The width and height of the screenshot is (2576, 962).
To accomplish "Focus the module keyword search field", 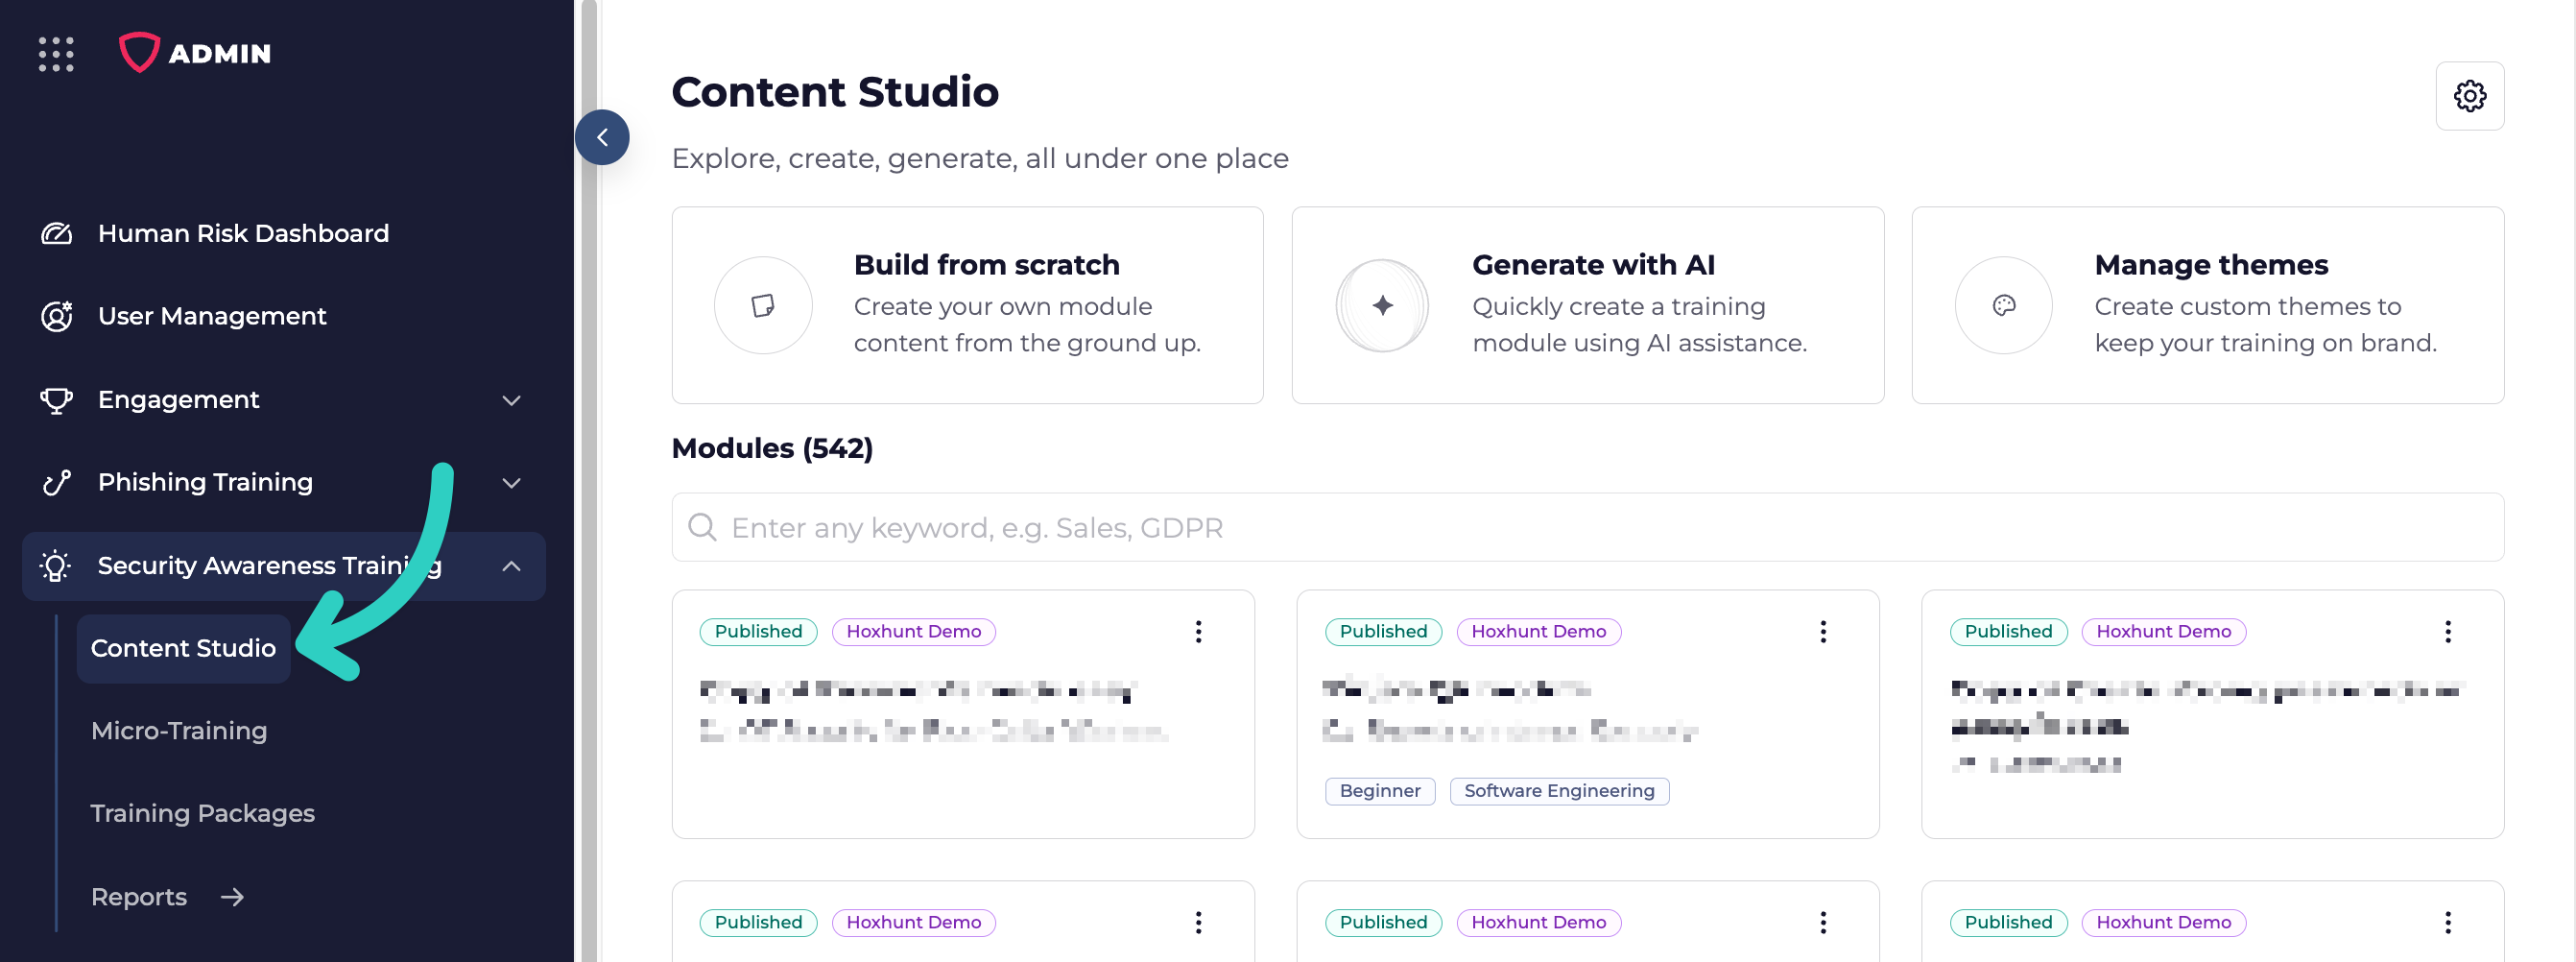I will point(1587,527).
